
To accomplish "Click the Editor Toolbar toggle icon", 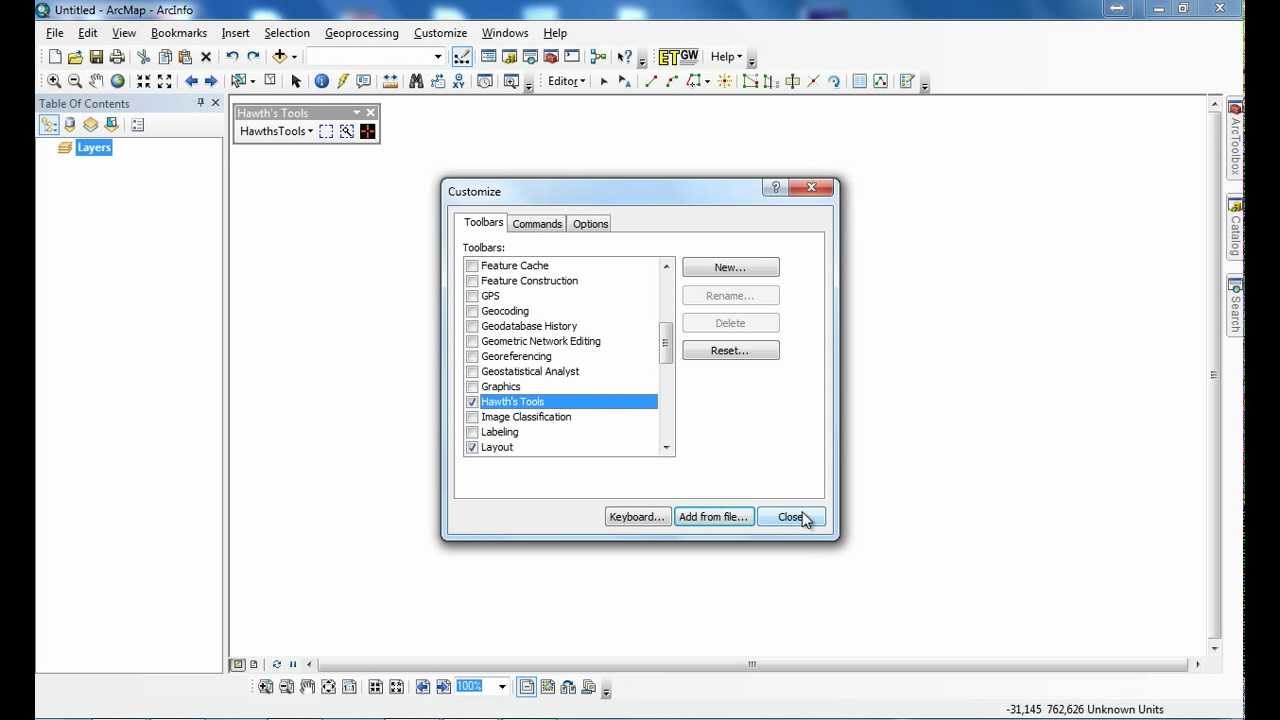I will (x=462, y=57).
